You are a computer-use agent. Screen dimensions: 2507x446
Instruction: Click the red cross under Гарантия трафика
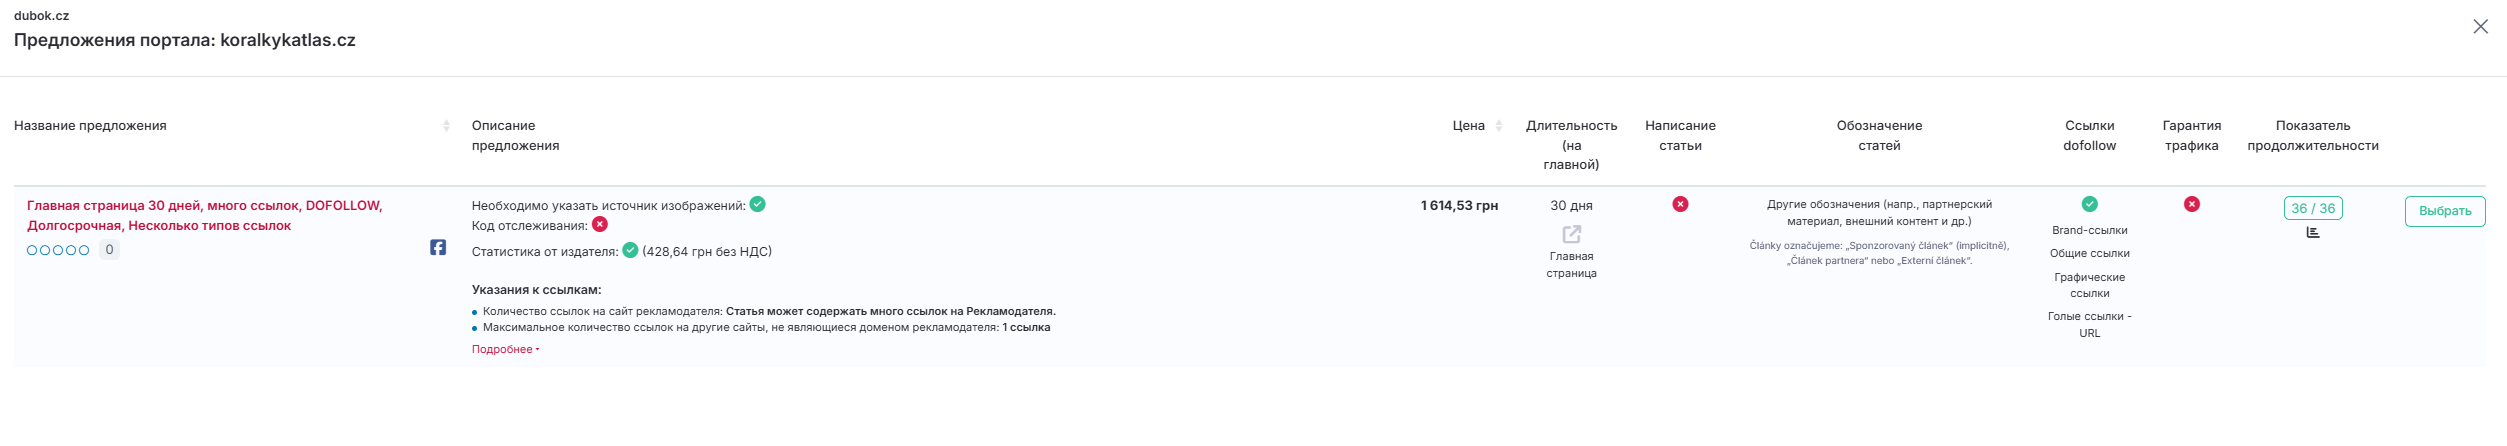click(x=2191, y=204)
